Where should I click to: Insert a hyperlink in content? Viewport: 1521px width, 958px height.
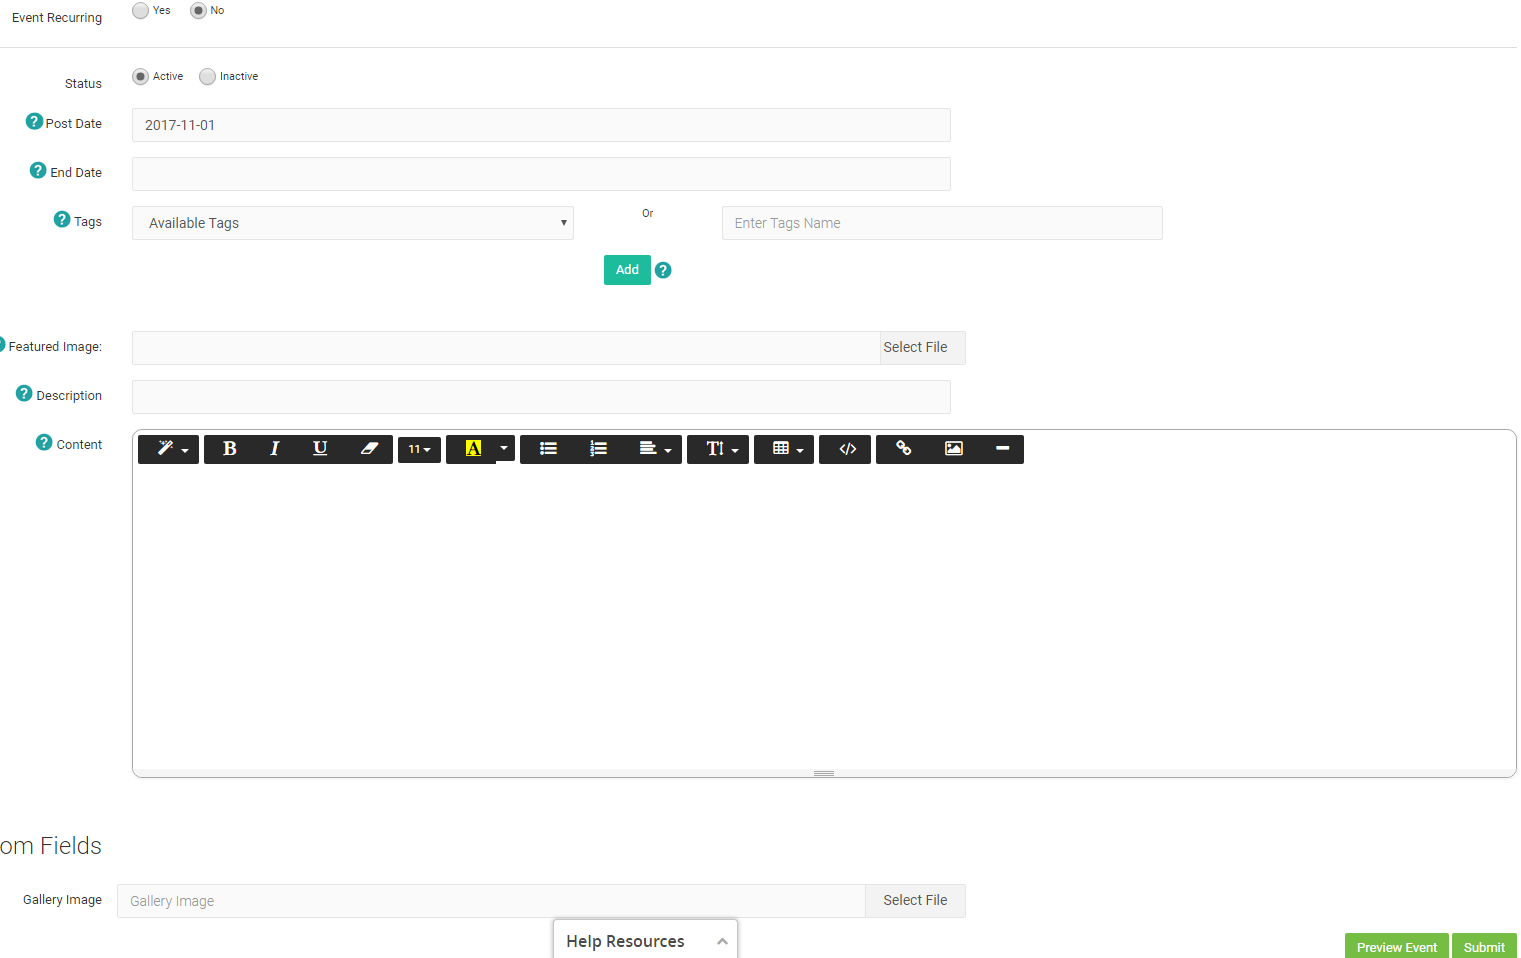[903, 449]
